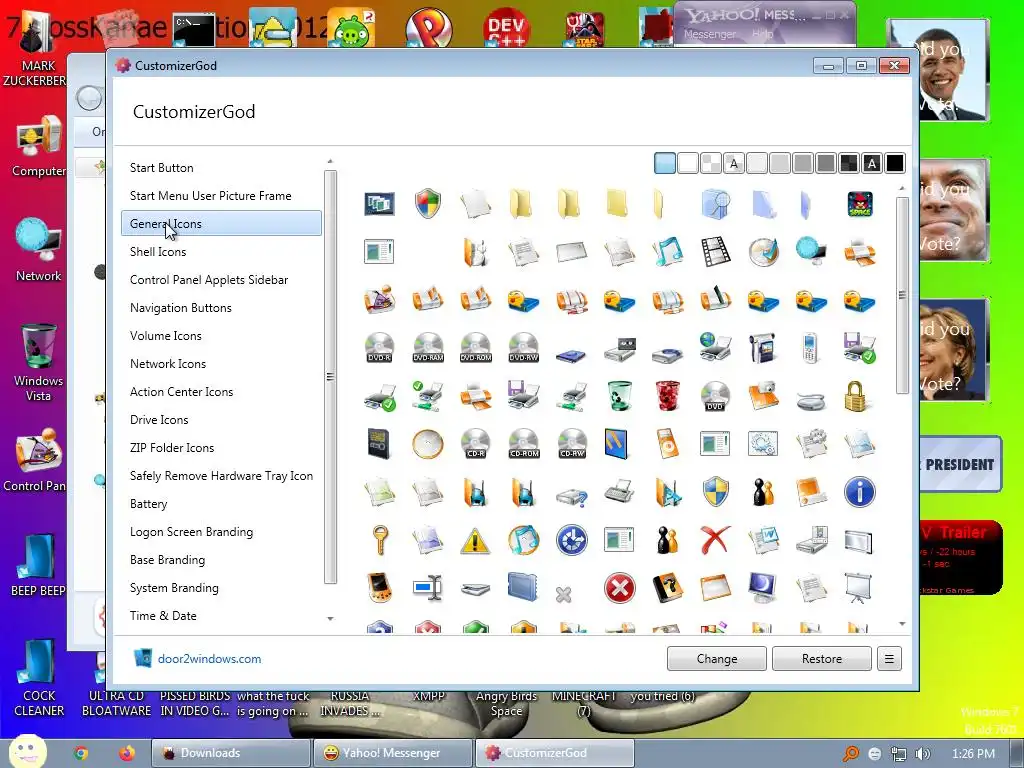The width and height of the screenshot is (1024, 768).
Task: Select the DVD-RW disc icon
Action: click(x=524, y=348)
